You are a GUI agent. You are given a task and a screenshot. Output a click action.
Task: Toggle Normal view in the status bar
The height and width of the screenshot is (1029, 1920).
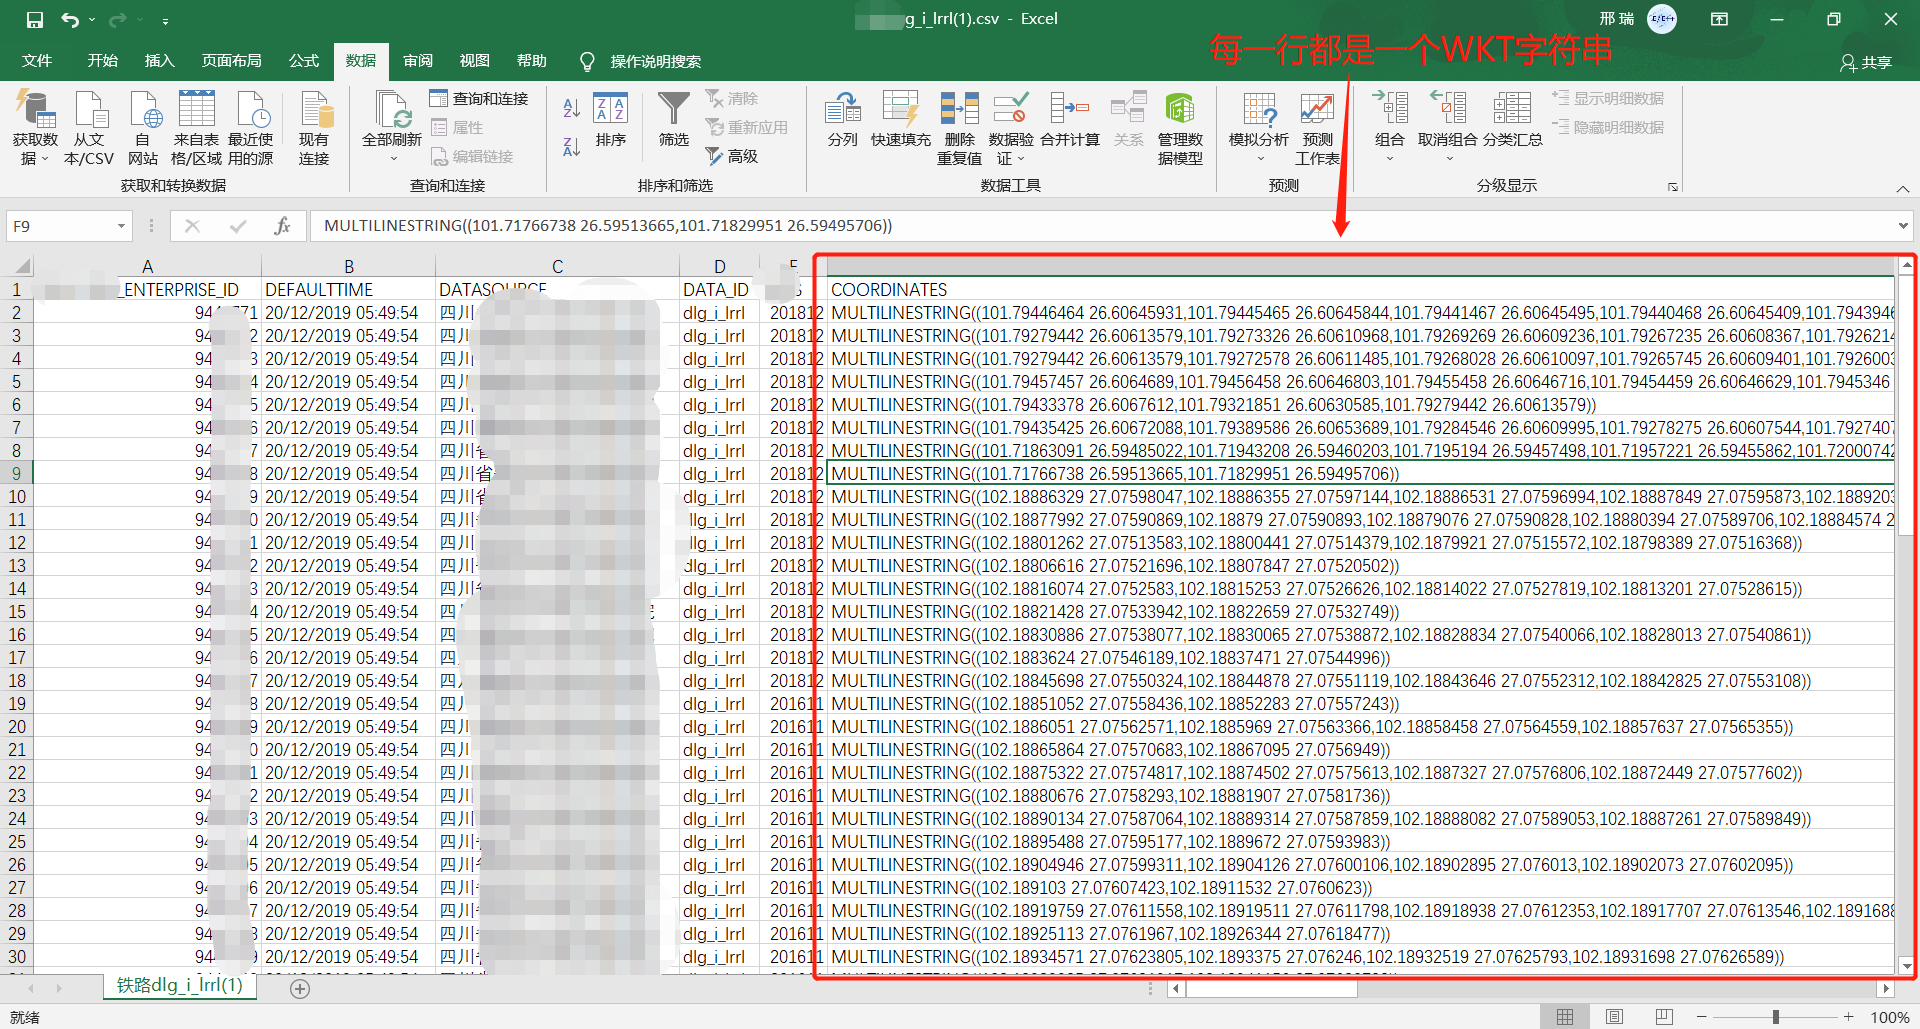coord(1565,1016)
